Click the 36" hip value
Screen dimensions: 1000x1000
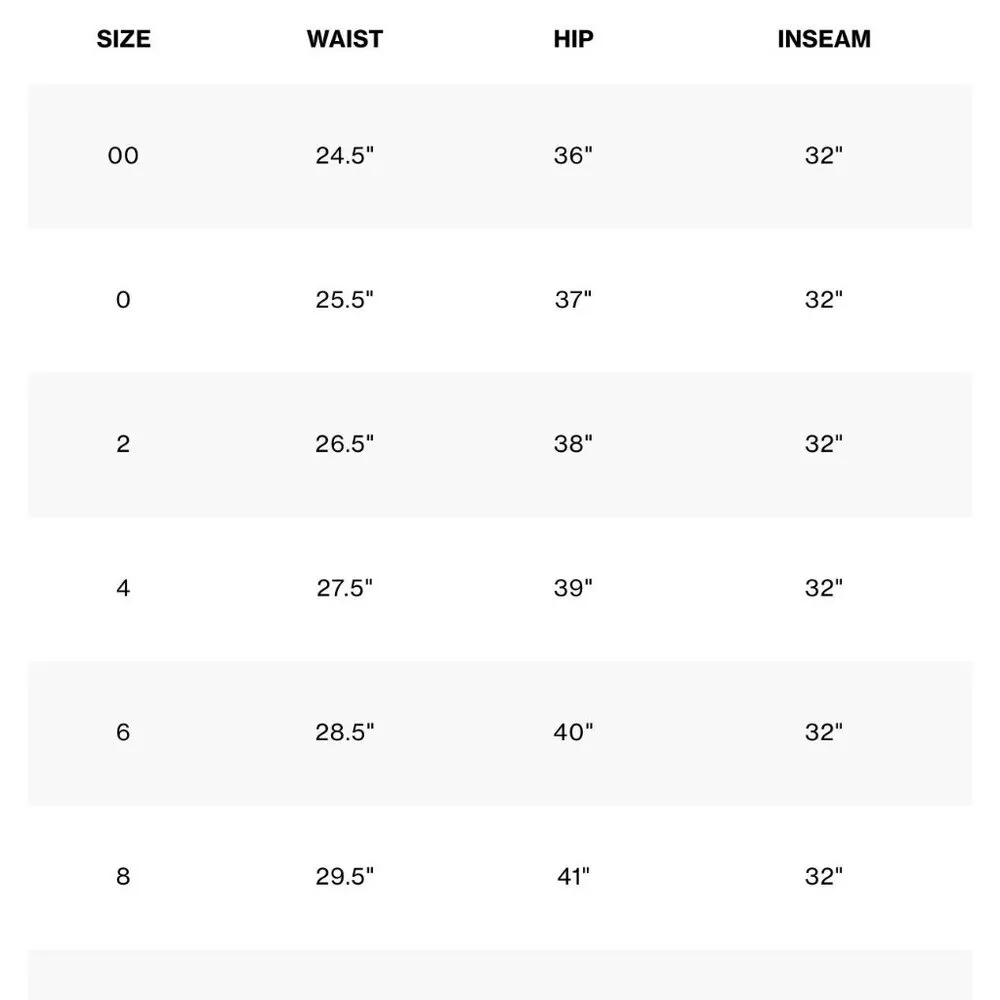click(x=573, y=156)
